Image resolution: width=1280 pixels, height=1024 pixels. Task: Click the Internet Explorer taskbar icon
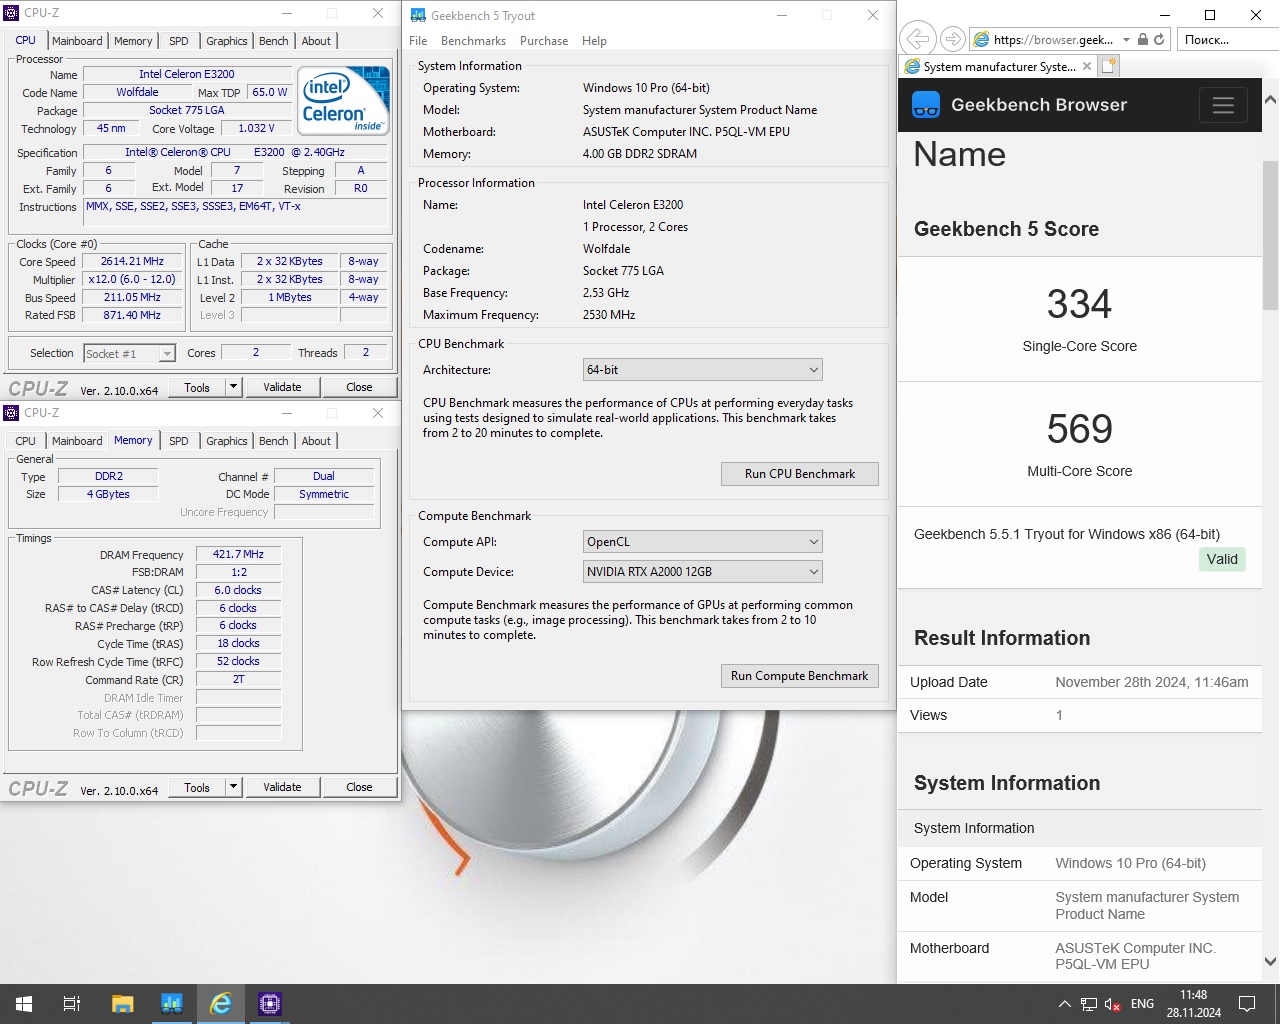click(220, 1004)
